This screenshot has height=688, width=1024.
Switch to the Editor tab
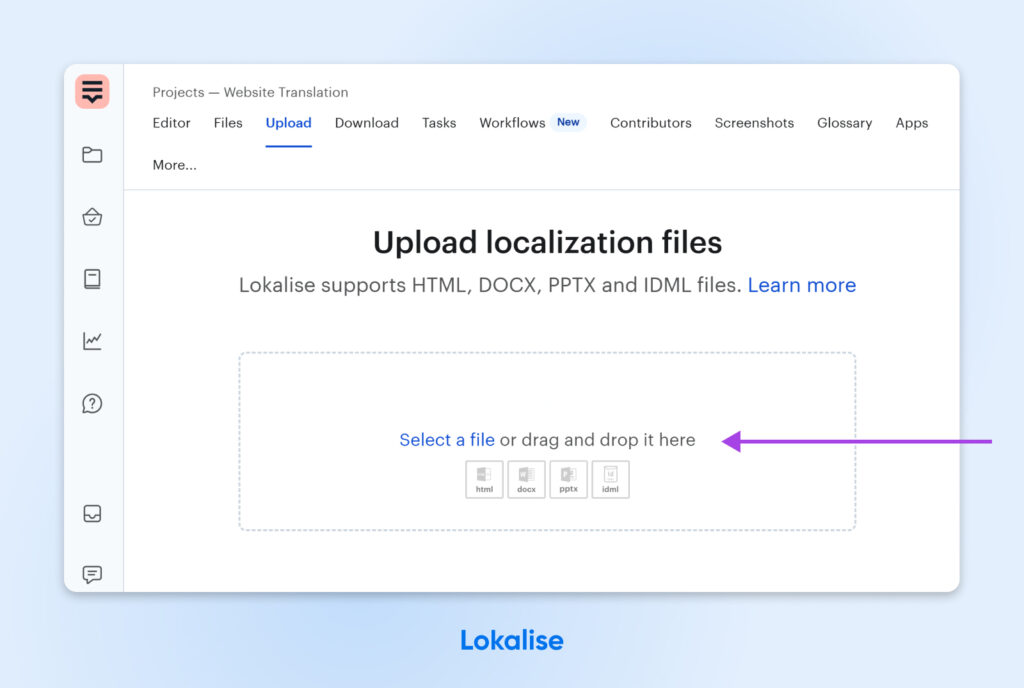click(x=171, y=123)
